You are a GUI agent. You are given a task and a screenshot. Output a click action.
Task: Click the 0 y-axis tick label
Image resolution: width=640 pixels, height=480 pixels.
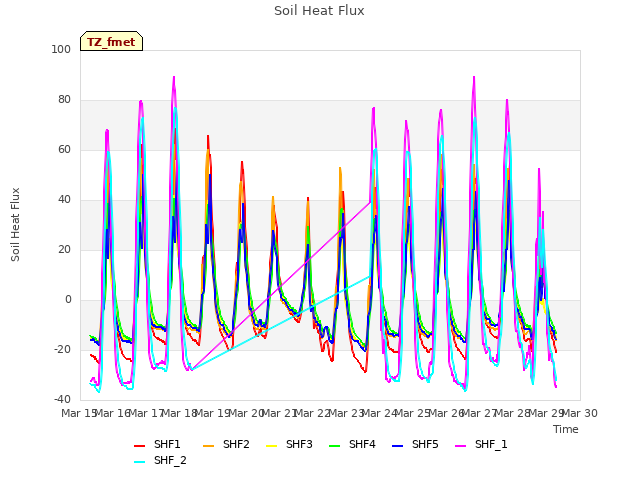(x=68, y=300)
